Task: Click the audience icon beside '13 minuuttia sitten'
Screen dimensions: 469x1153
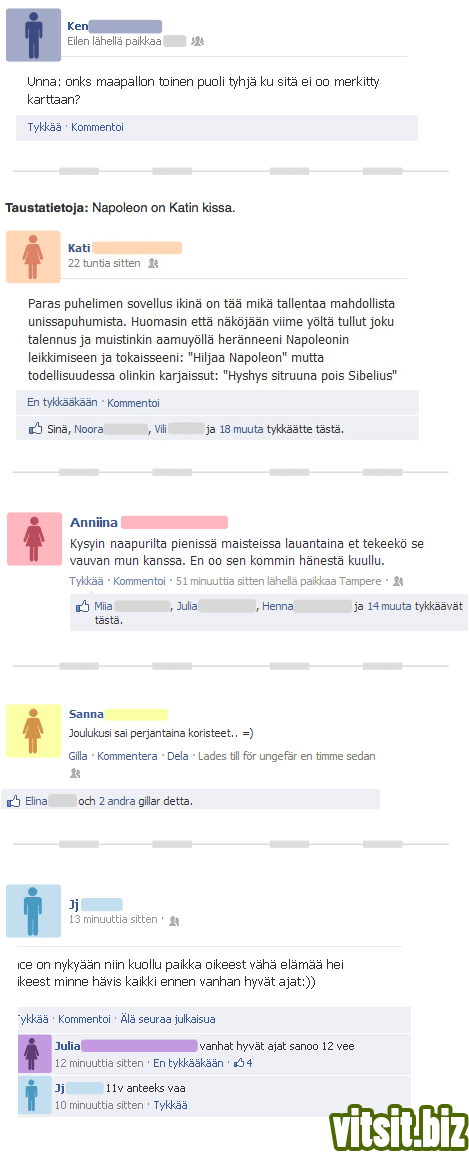Action: click(x=174, y=920)
